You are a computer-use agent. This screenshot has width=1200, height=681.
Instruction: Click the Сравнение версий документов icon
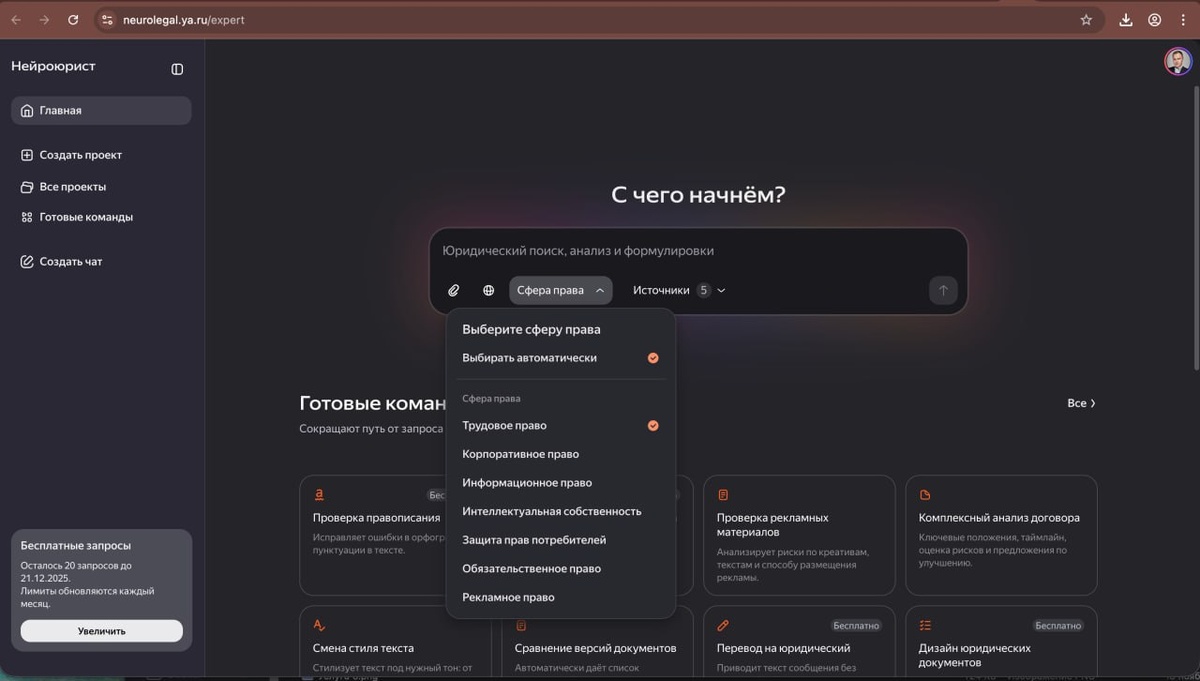(521, 625)
